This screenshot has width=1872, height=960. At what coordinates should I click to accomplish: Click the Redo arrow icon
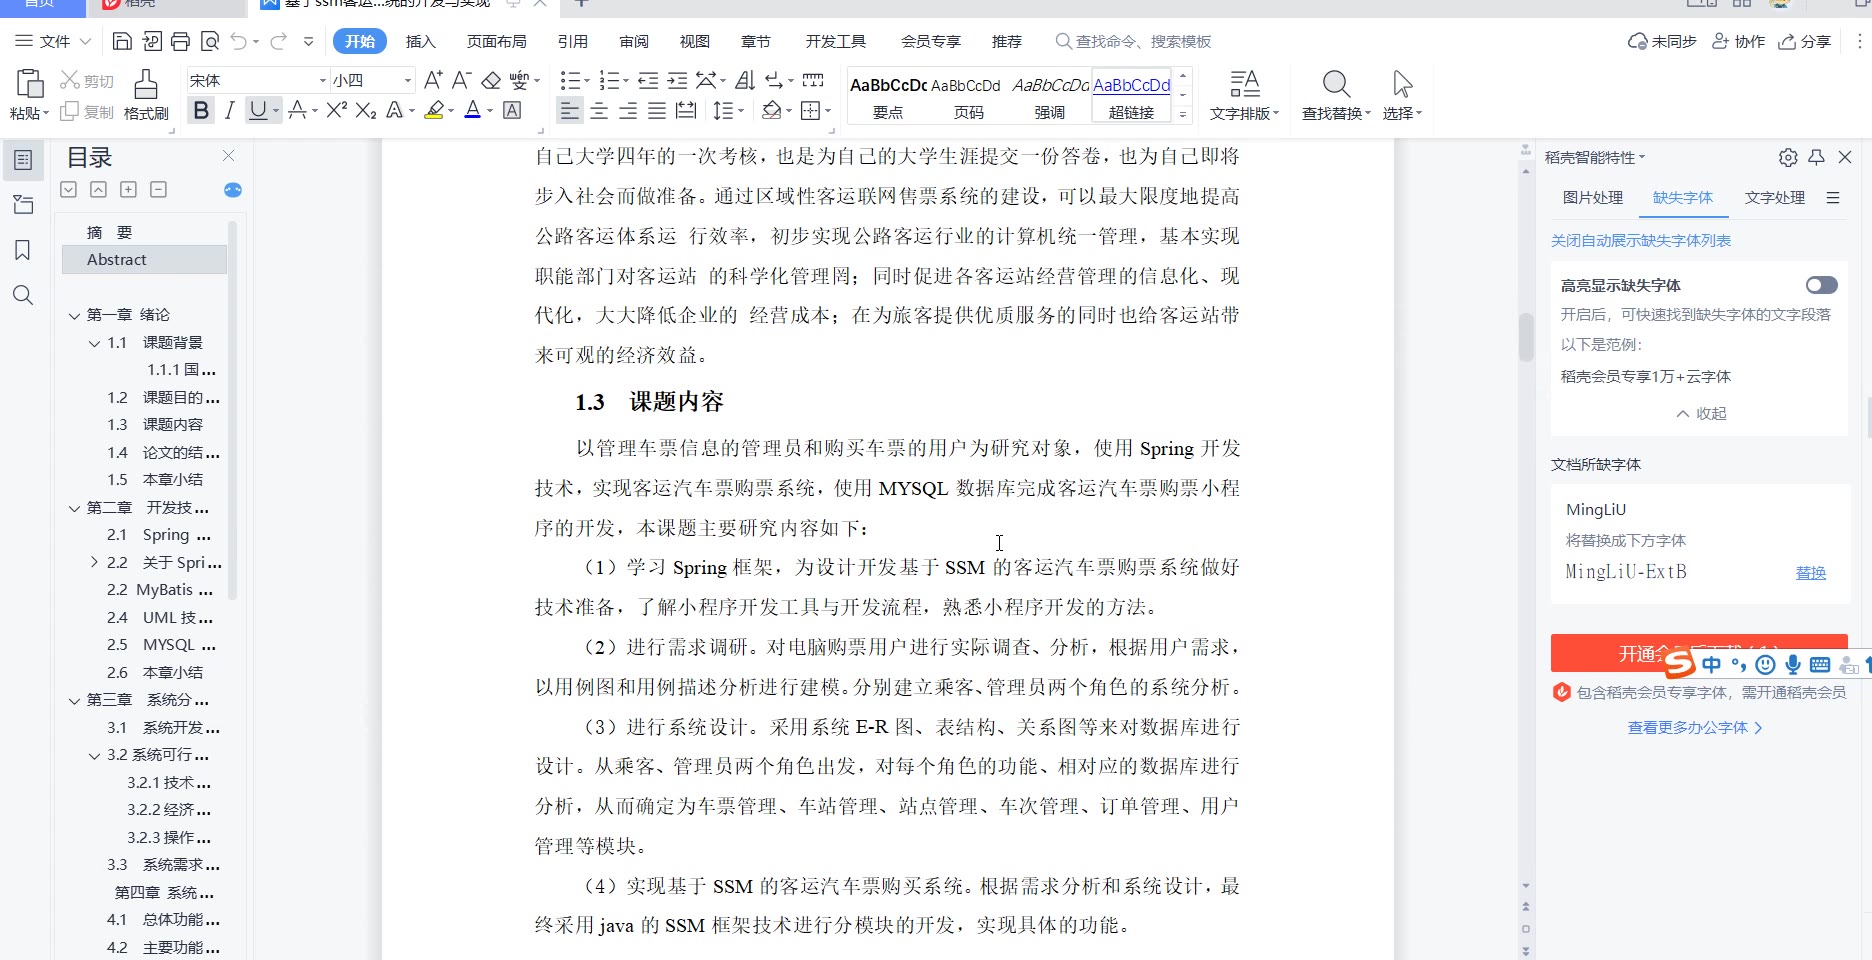click(279, 41)
